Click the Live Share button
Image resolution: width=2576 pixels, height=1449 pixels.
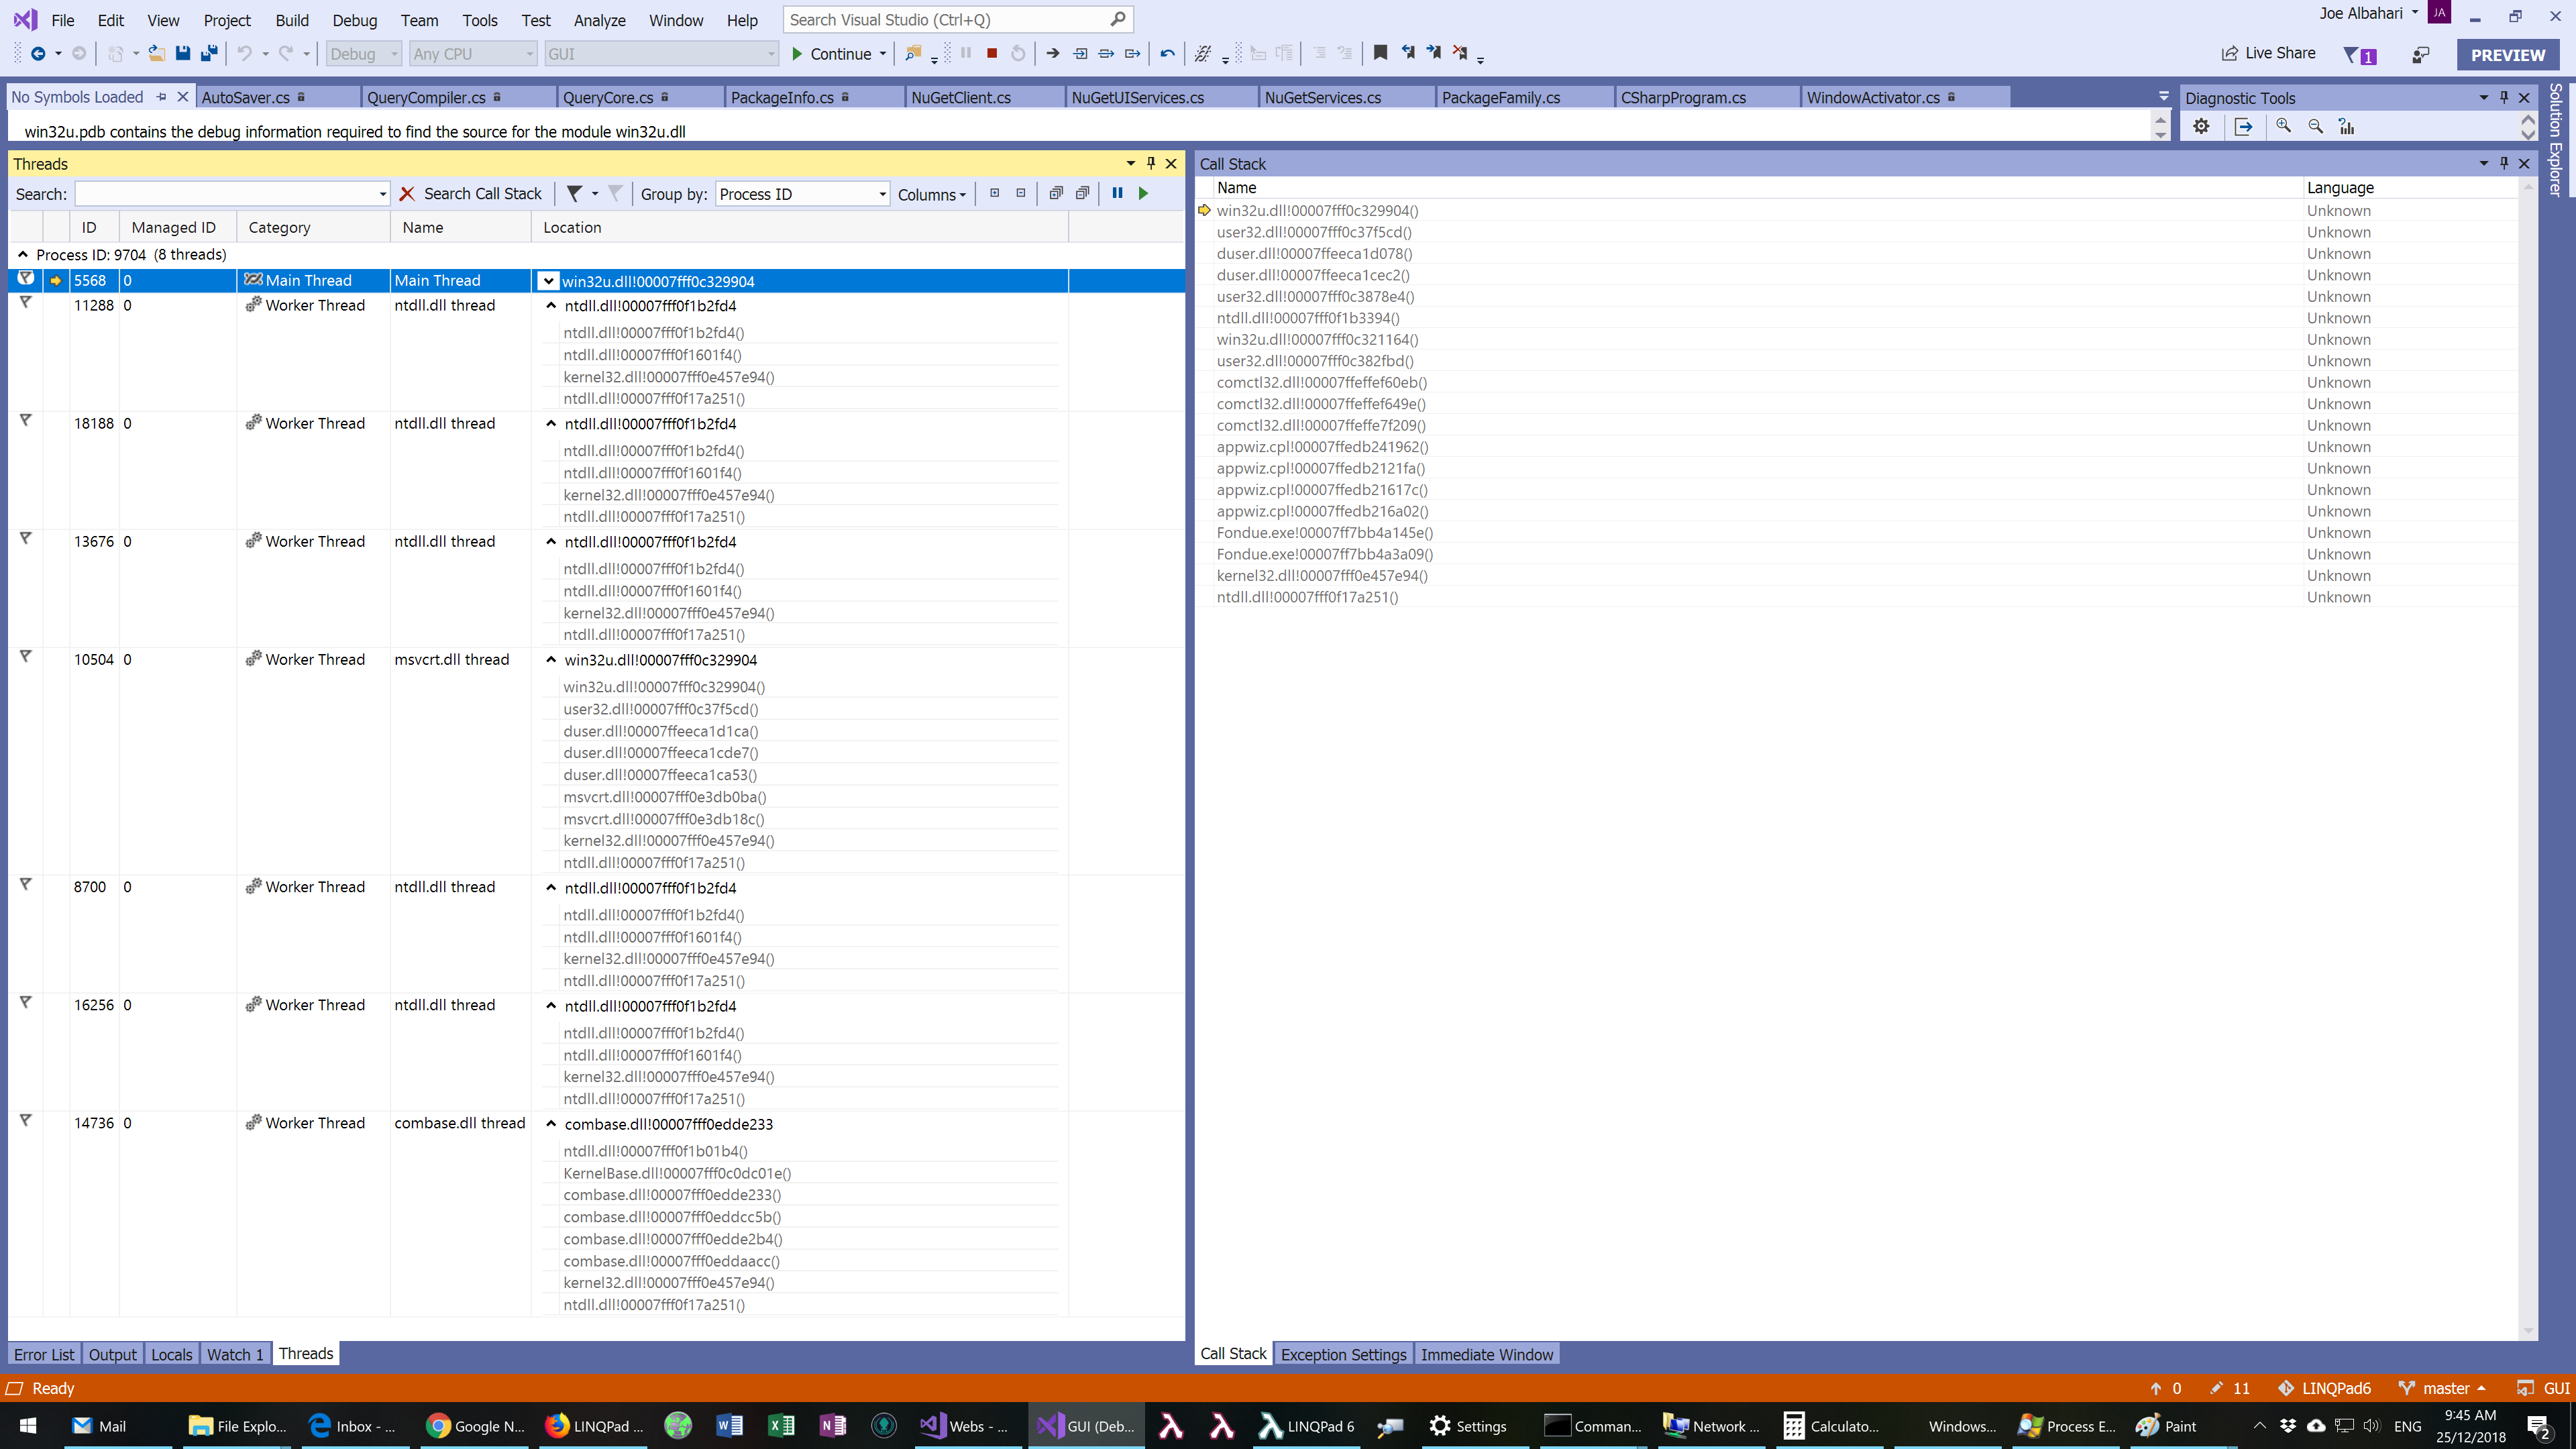[2268, 53]
